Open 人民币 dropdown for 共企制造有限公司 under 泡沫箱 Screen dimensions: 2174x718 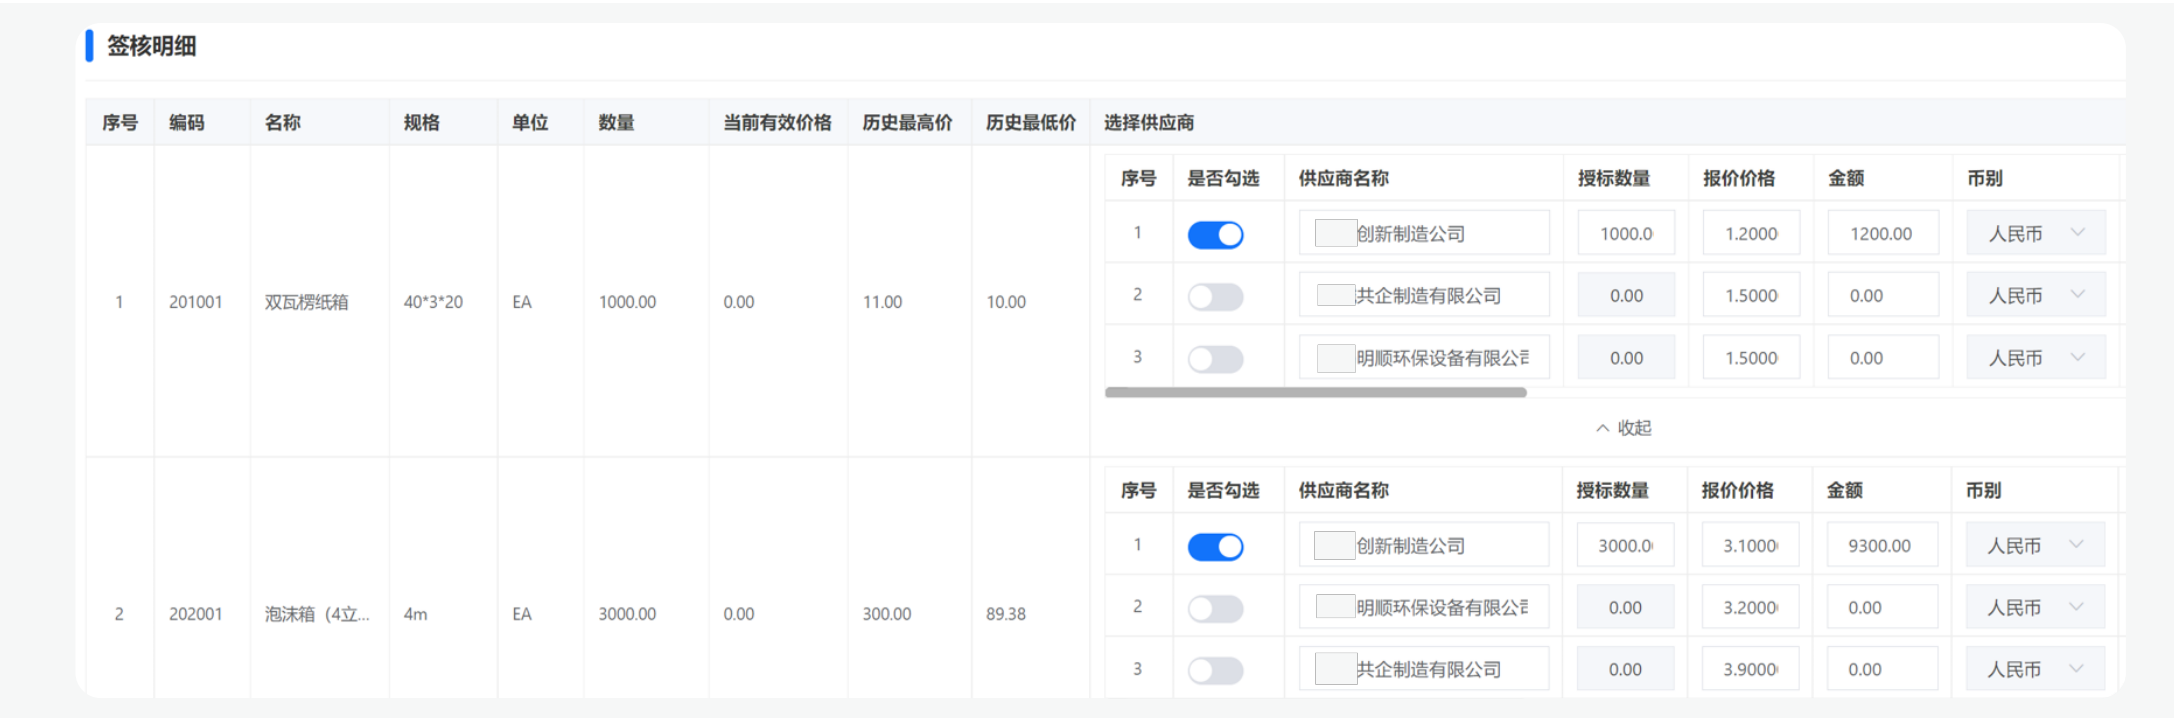click(x=2034, y=670)
